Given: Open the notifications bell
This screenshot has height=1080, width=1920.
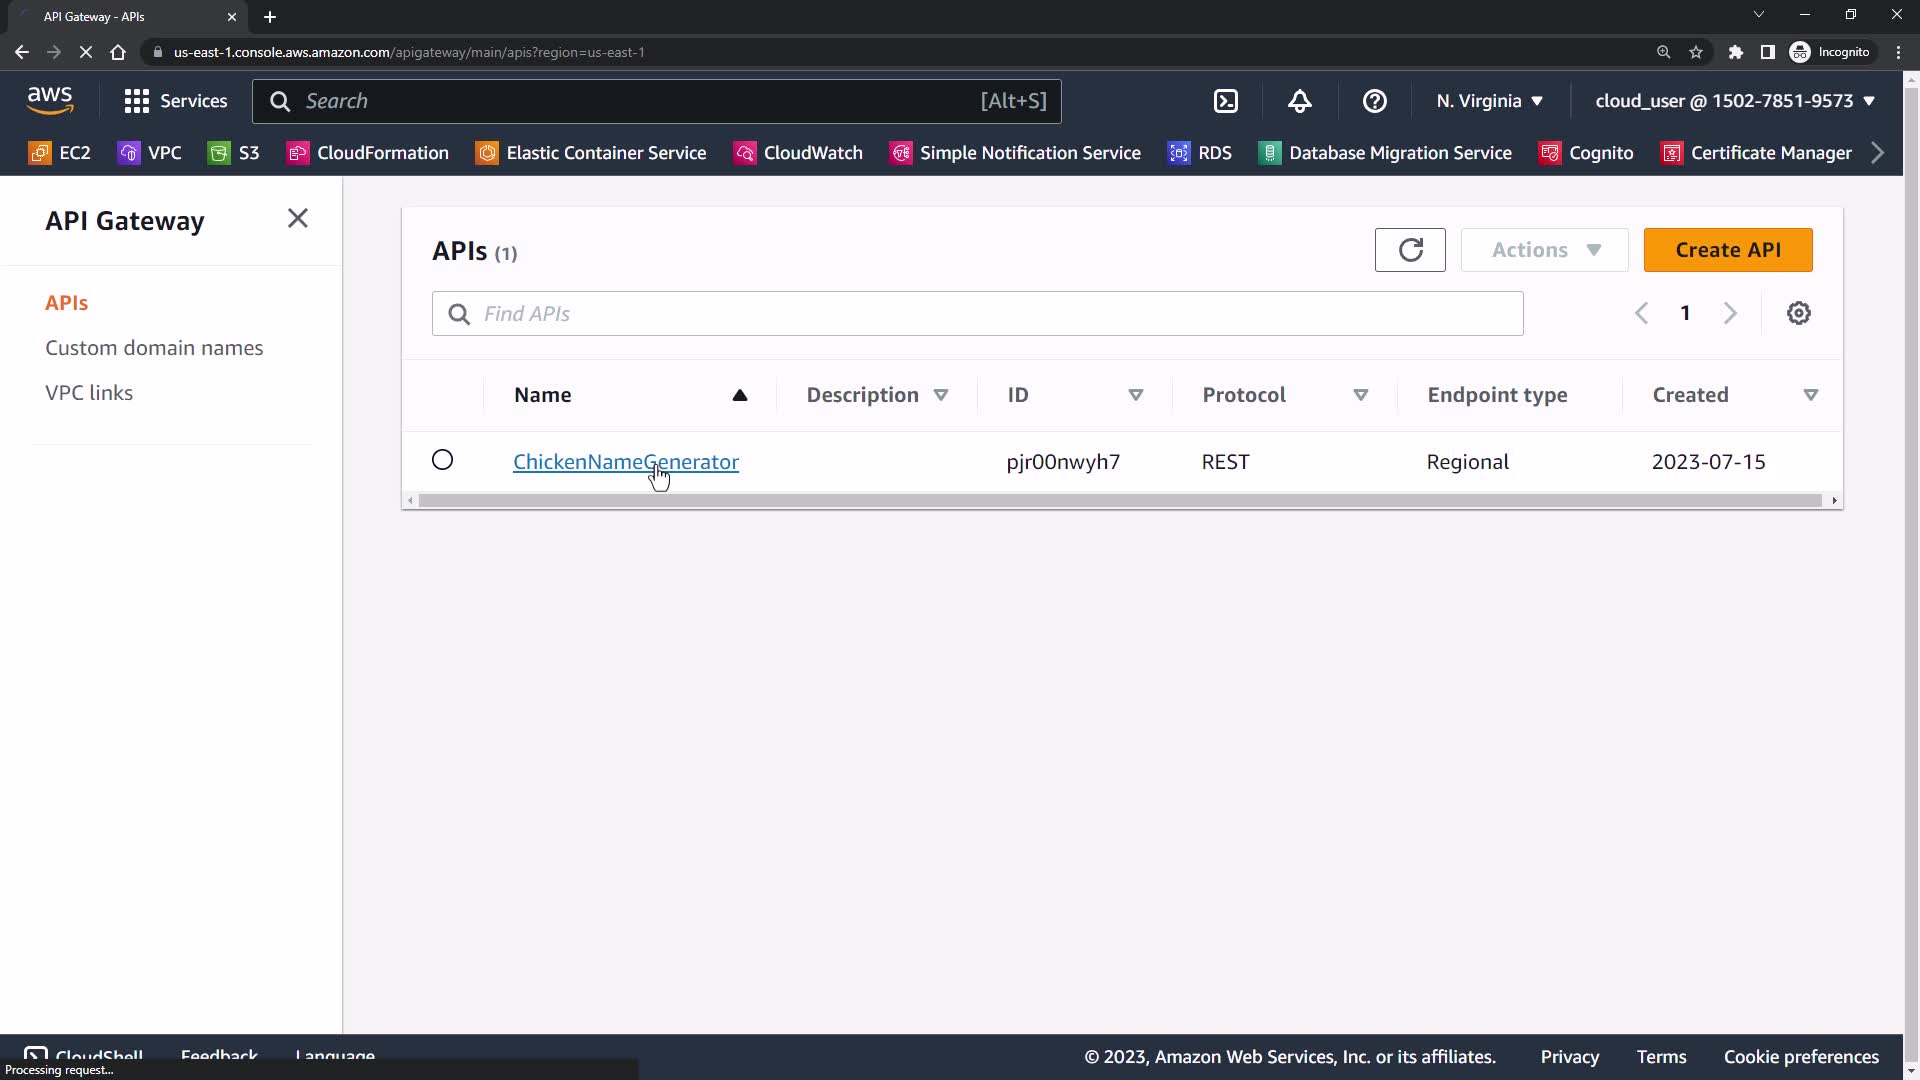Looking at the screenshot, I should tap(1299, 101).
